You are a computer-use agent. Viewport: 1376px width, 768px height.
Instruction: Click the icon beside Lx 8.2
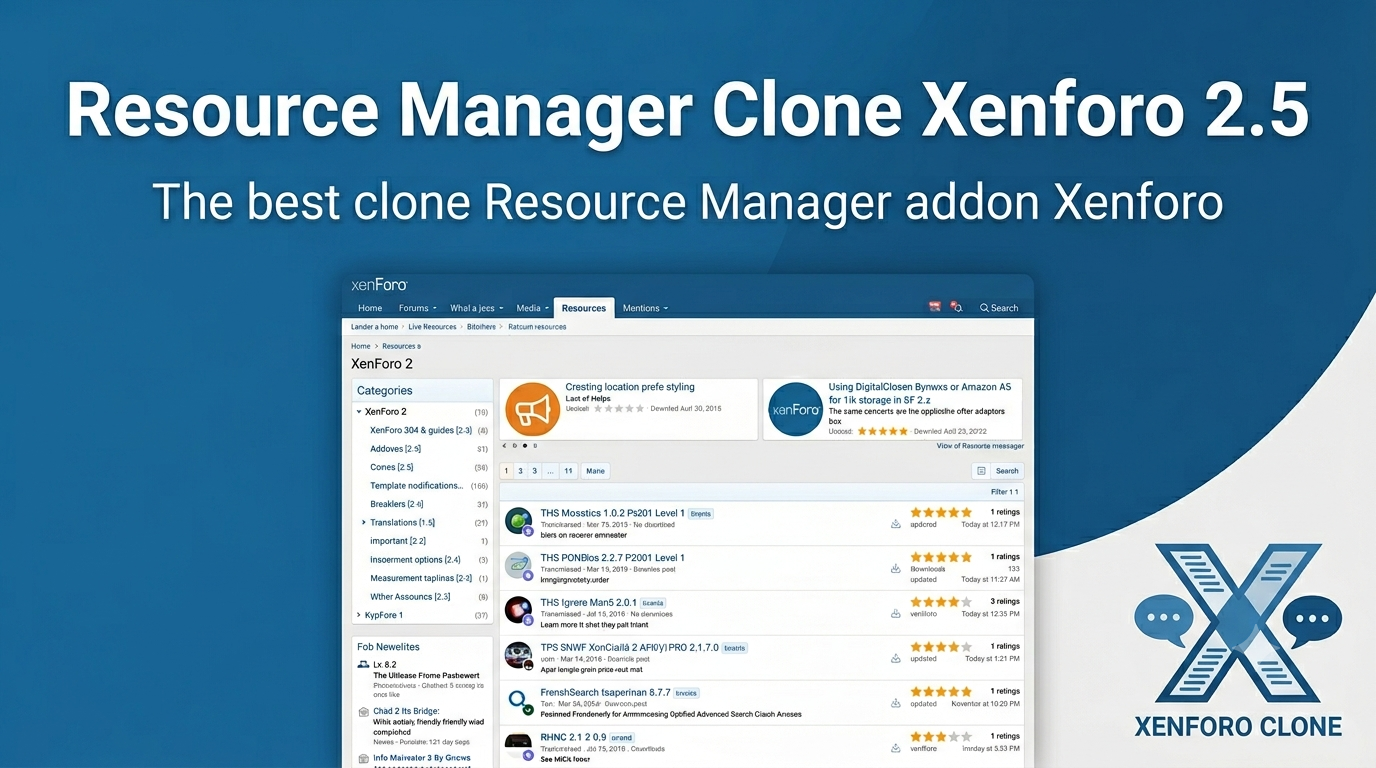click(x=363, y=664)
